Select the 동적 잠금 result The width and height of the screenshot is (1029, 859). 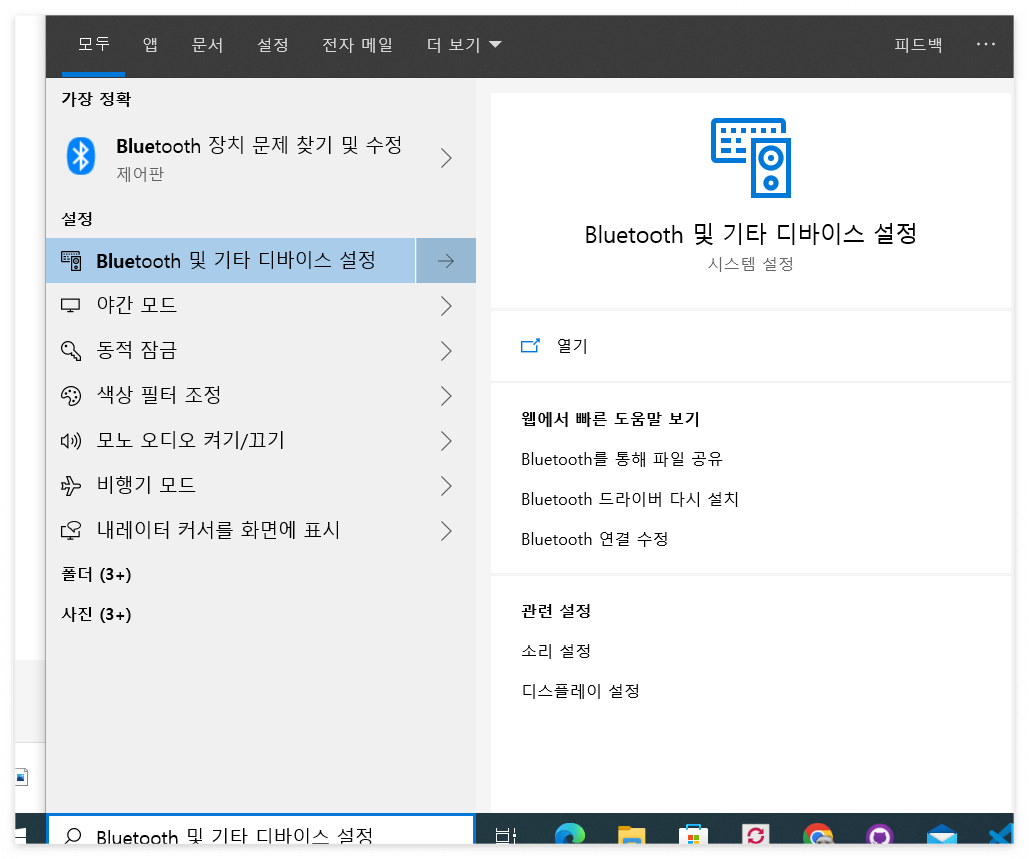point(230,350)
